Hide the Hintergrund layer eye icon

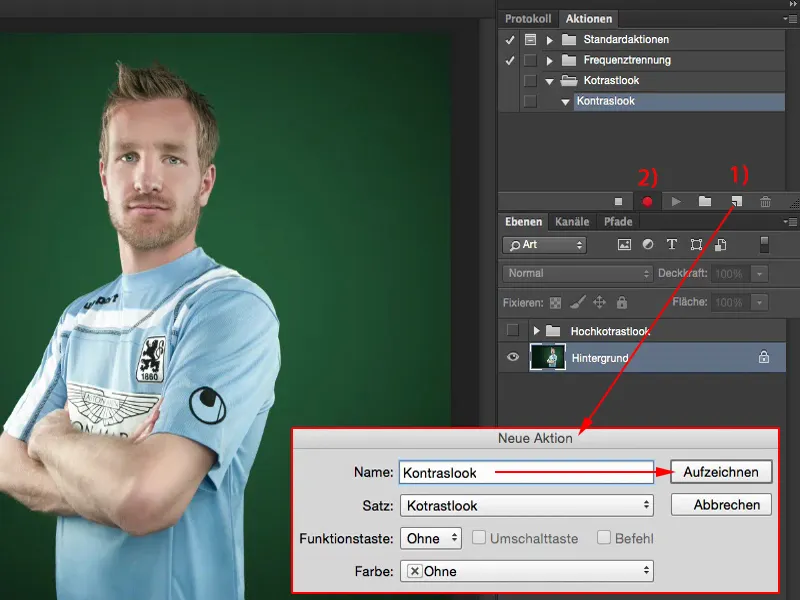pos(513,357)
